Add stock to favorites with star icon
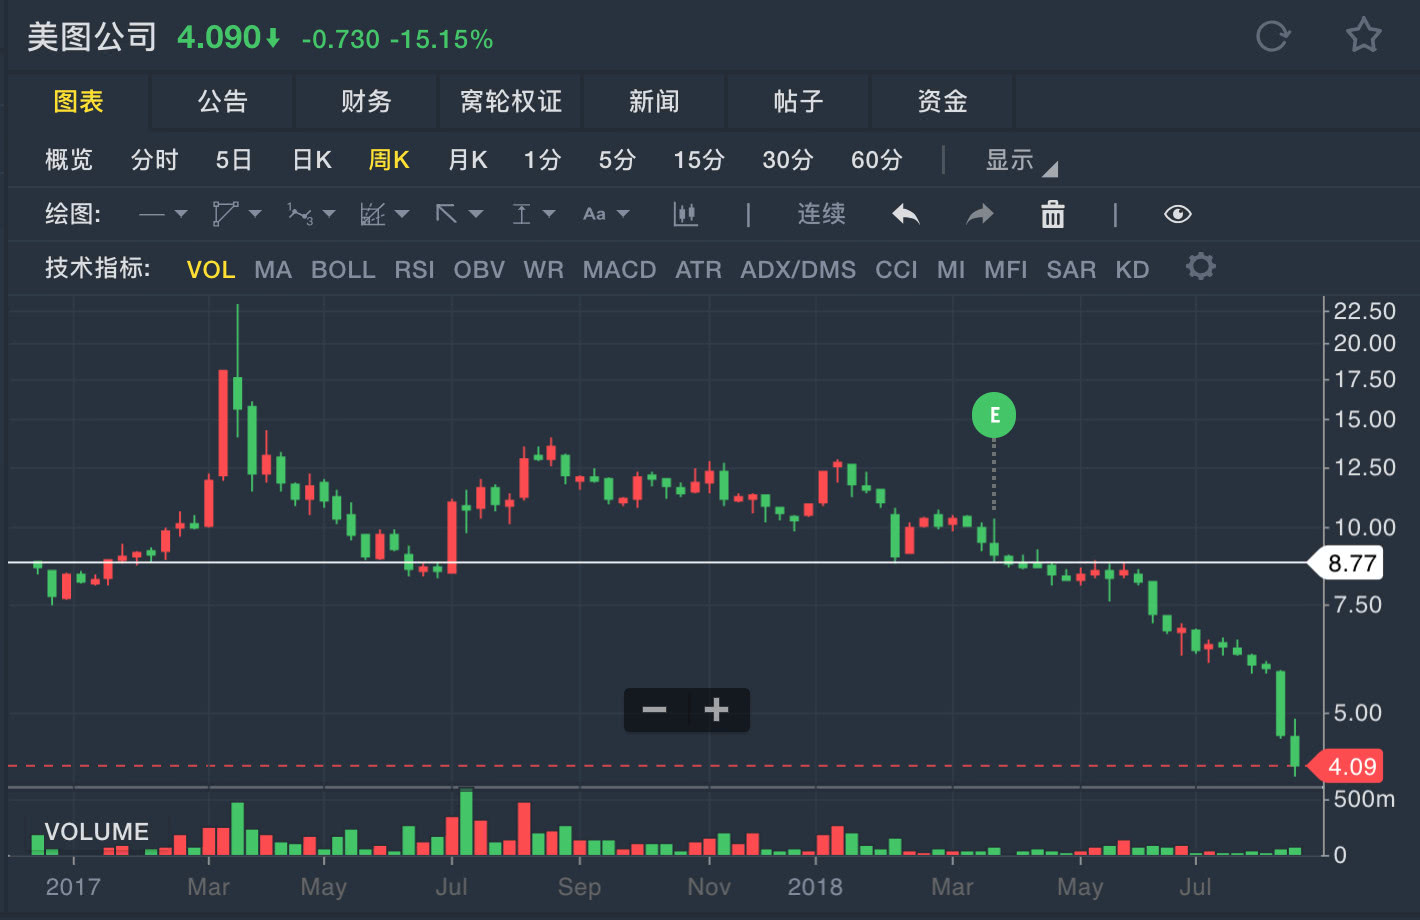Image resolution: width=1420 pixels, height=920 pixels. (1363, 37)
